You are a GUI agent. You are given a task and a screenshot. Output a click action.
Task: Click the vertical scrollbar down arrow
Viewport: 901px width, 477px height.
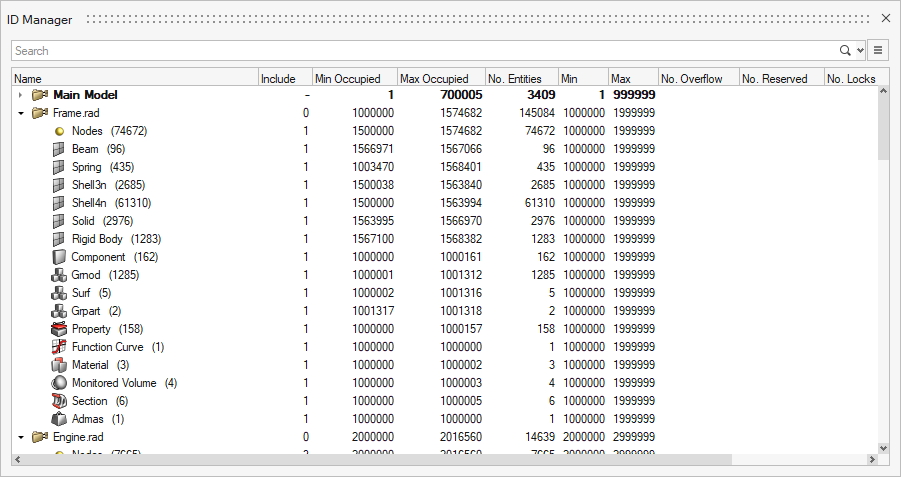(x=883, y=448)
